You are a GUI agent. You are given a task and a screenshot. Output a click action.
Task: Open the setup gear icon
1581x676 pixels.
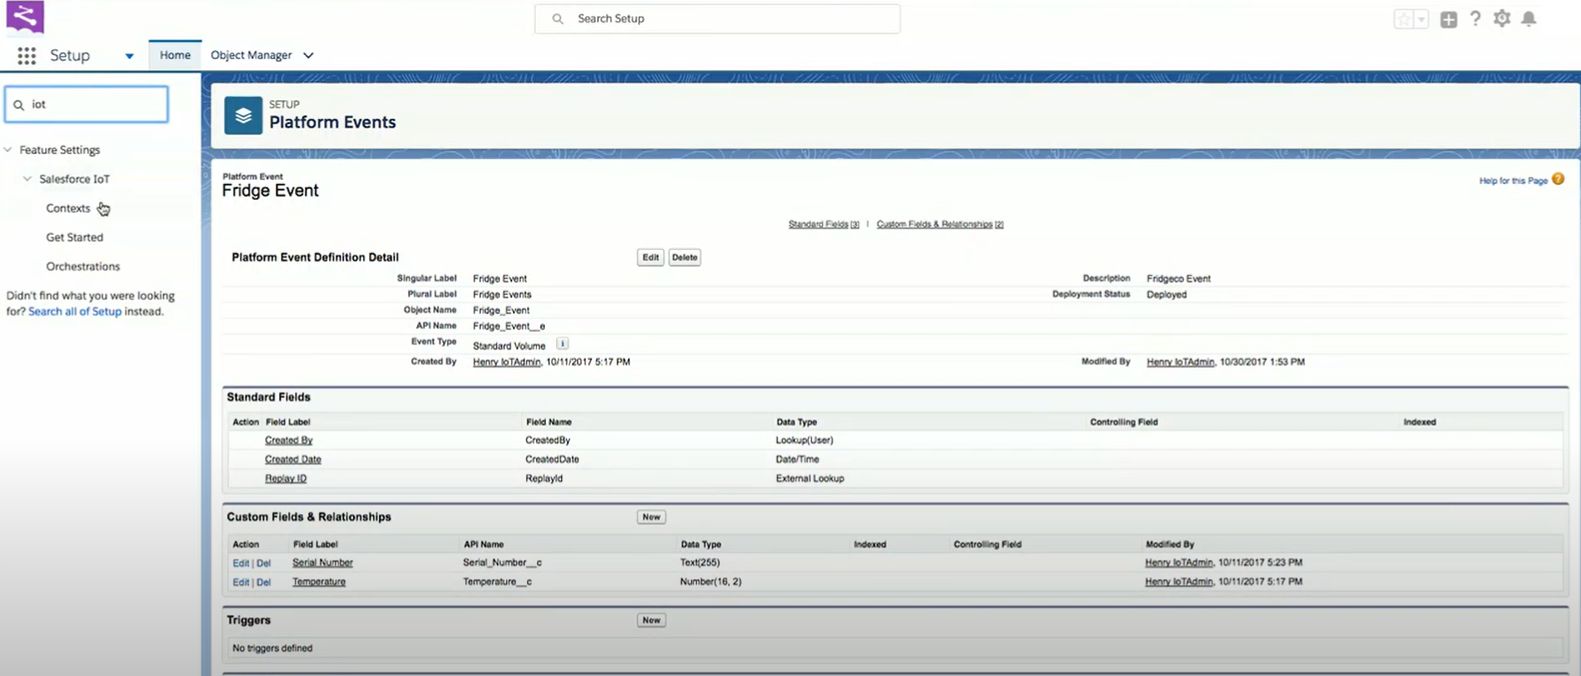point(1502,18)
